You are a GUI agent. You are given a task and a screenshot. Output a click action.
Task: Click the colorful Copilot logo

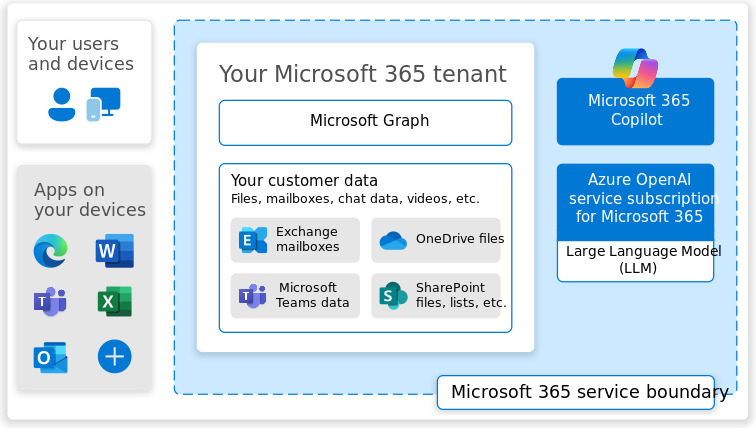click(635, 68)
